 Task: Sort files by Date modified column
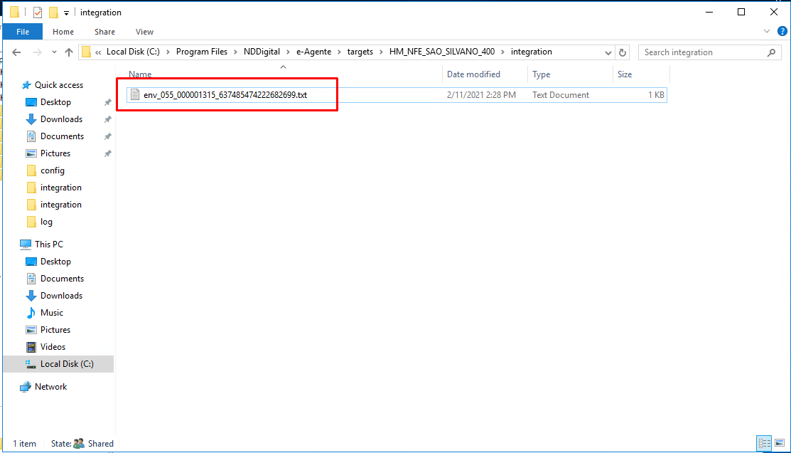coord(474,74)
